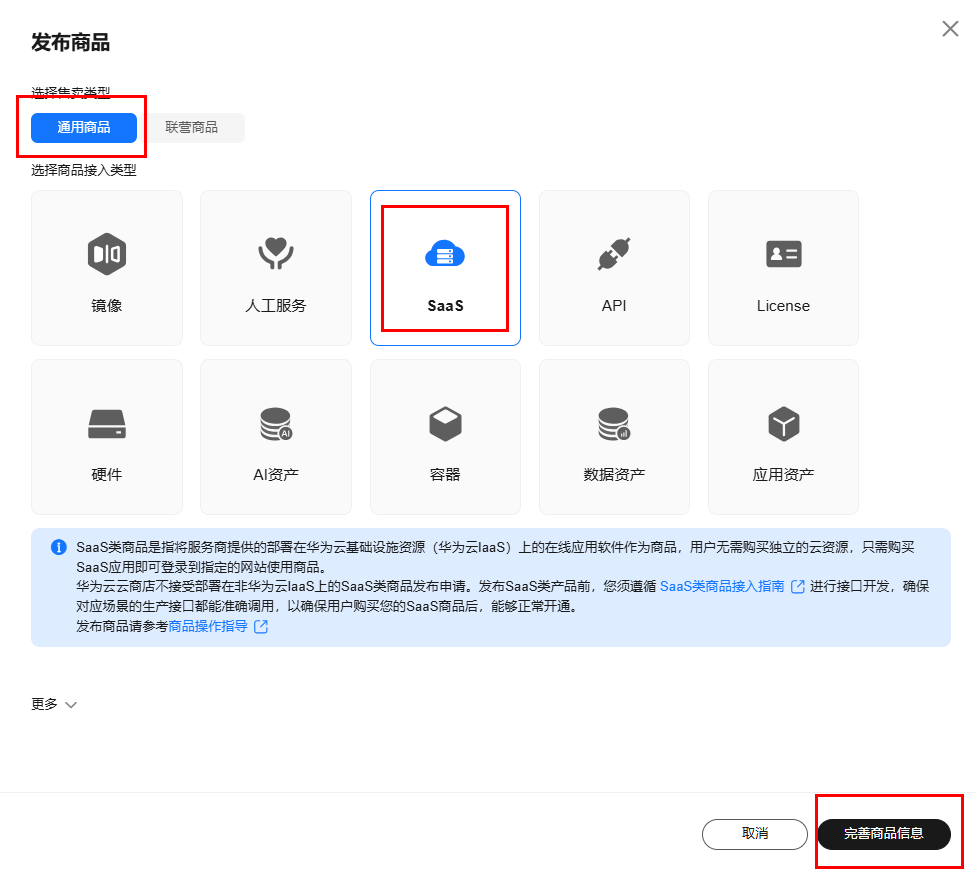Select the 镜像 image product icon
This screenshot has height=880, width=975.
tap(106, 254)
